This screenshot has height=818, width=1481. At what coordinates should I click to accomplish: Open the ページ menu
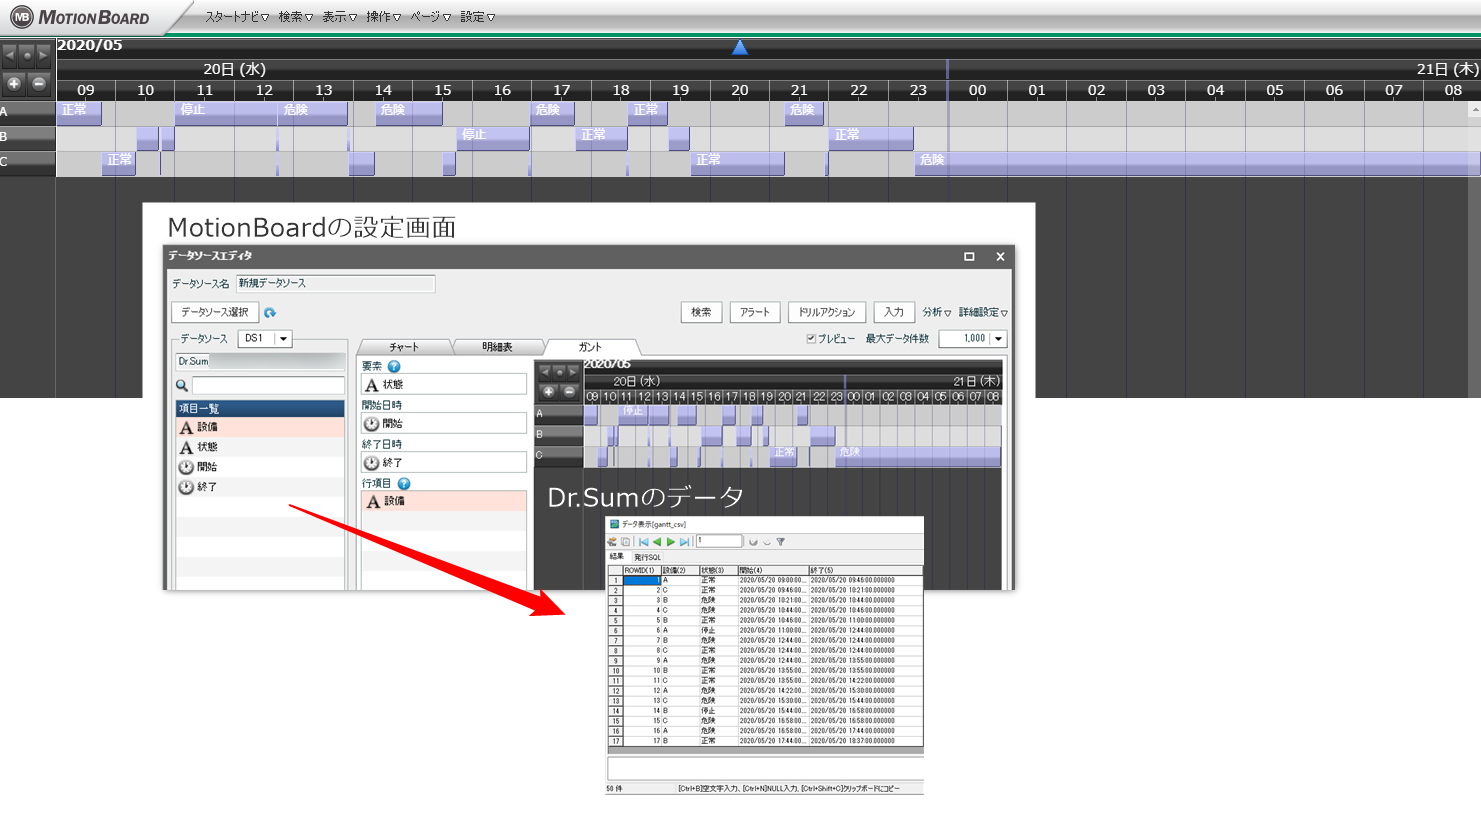430,17
